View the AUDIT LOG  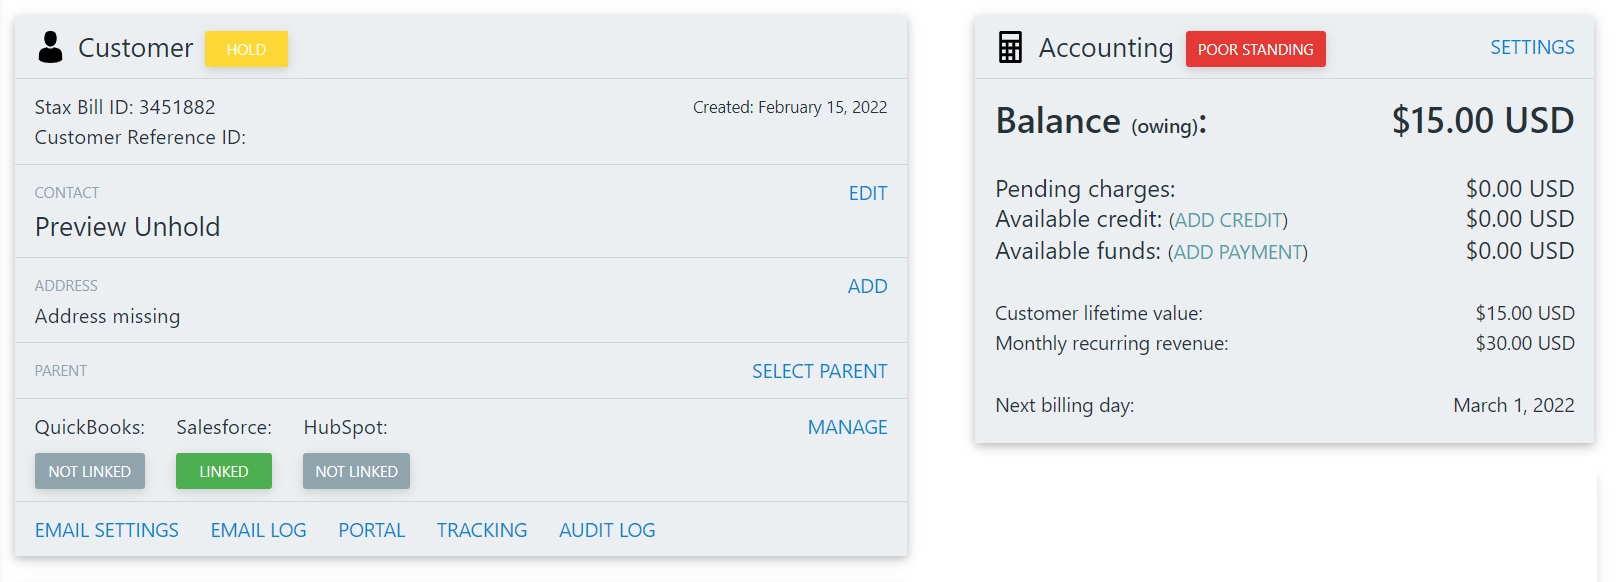(x=607, y=530)
